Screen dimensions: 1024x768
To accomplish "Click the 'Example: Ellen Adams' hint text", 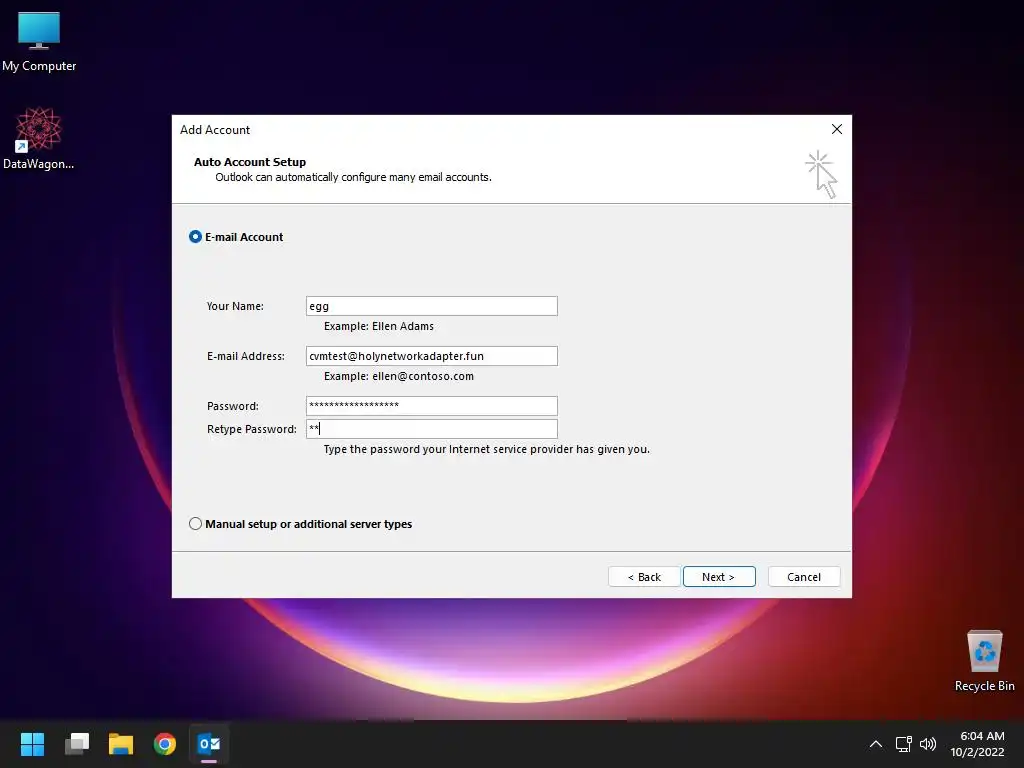I will pyautogui.click(x=379, y=326).
